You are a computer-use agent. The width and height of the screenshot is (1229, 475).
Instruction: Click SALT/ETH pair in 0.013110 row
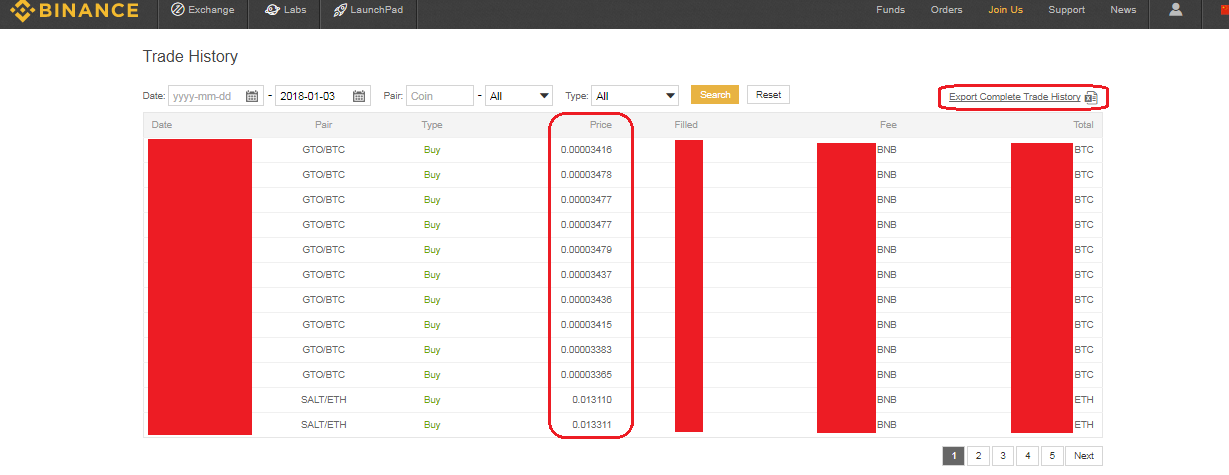324,400
